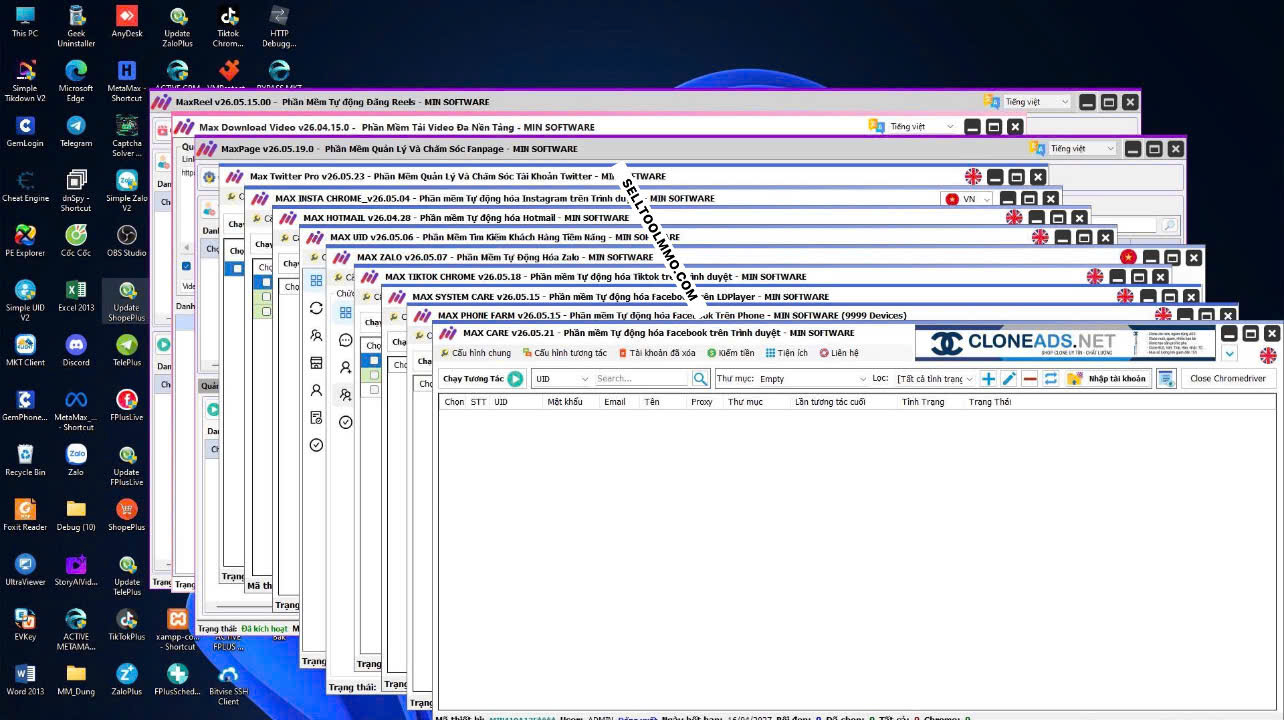Click the Search text field in MAX CARE
1284x720 pixels.
tap(642, 379)
